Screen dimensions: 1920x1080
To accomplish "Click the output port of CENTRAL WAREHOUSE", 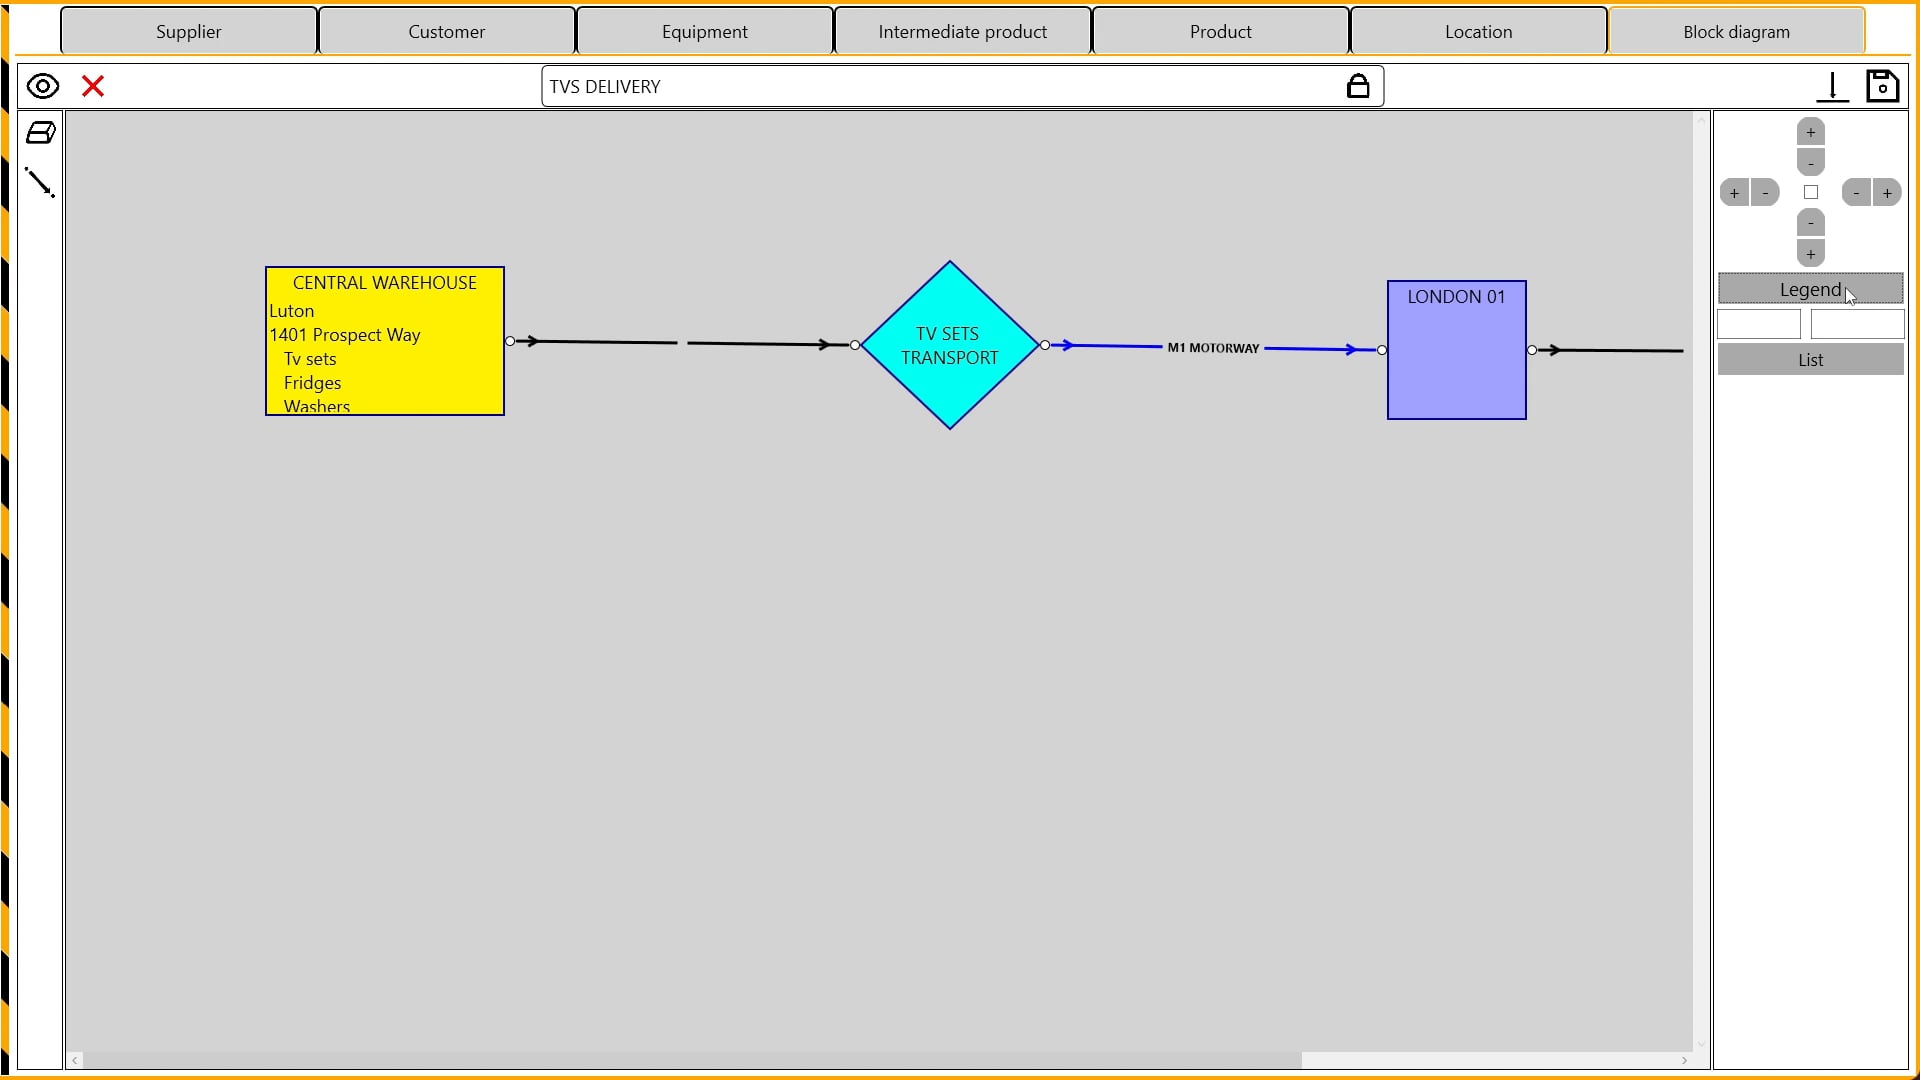I will [x=510, y=341].
